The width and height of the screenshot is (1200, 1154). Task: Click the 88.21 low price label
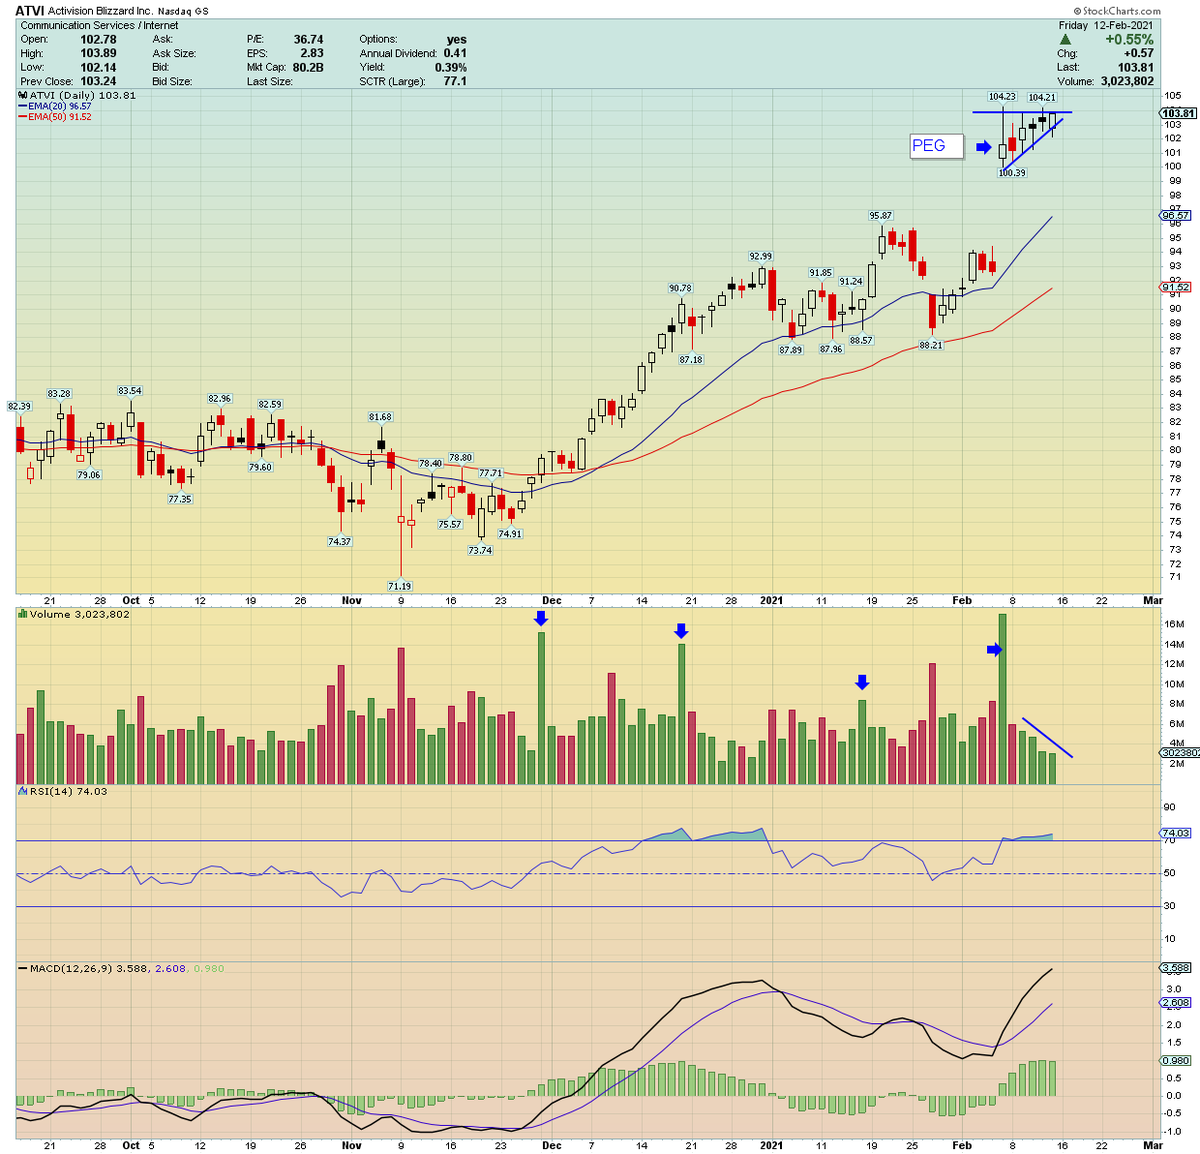tap(931, 345)
